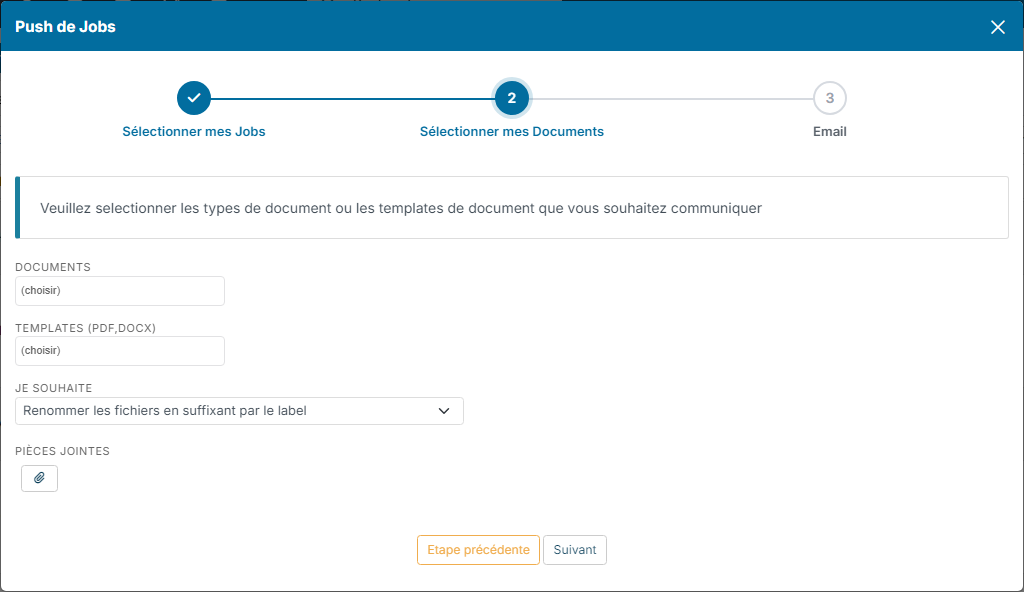
Task: Open the Documents (choisir) selector
Action: [x=120, y=291]
